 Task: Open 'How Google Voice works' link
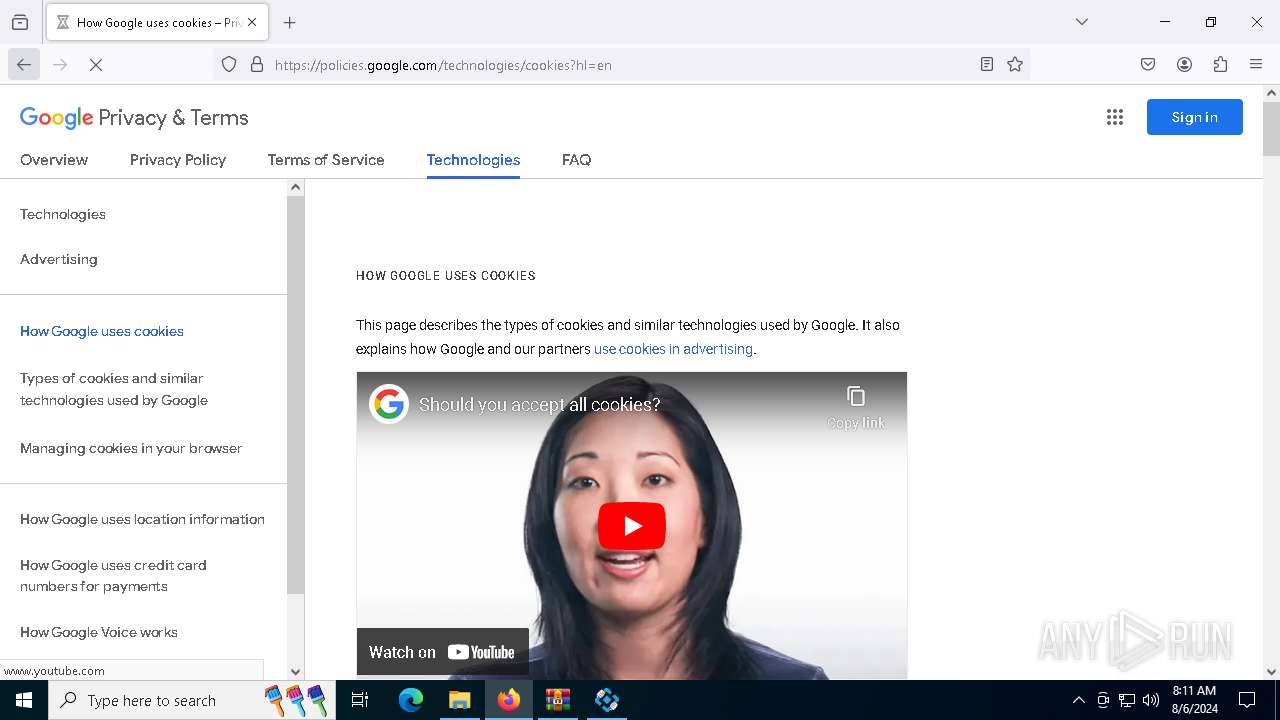coord(99,632)
